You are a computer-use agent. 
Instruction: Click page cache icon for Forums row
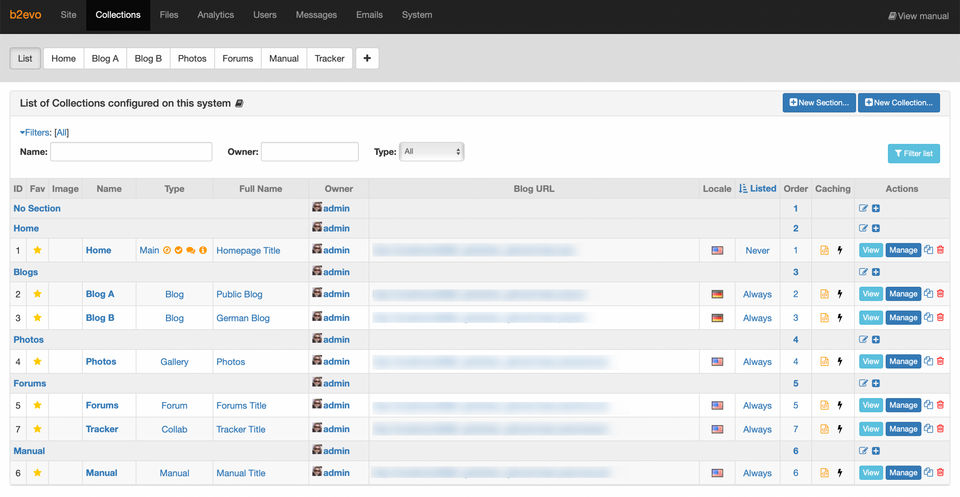click(824, 406)
